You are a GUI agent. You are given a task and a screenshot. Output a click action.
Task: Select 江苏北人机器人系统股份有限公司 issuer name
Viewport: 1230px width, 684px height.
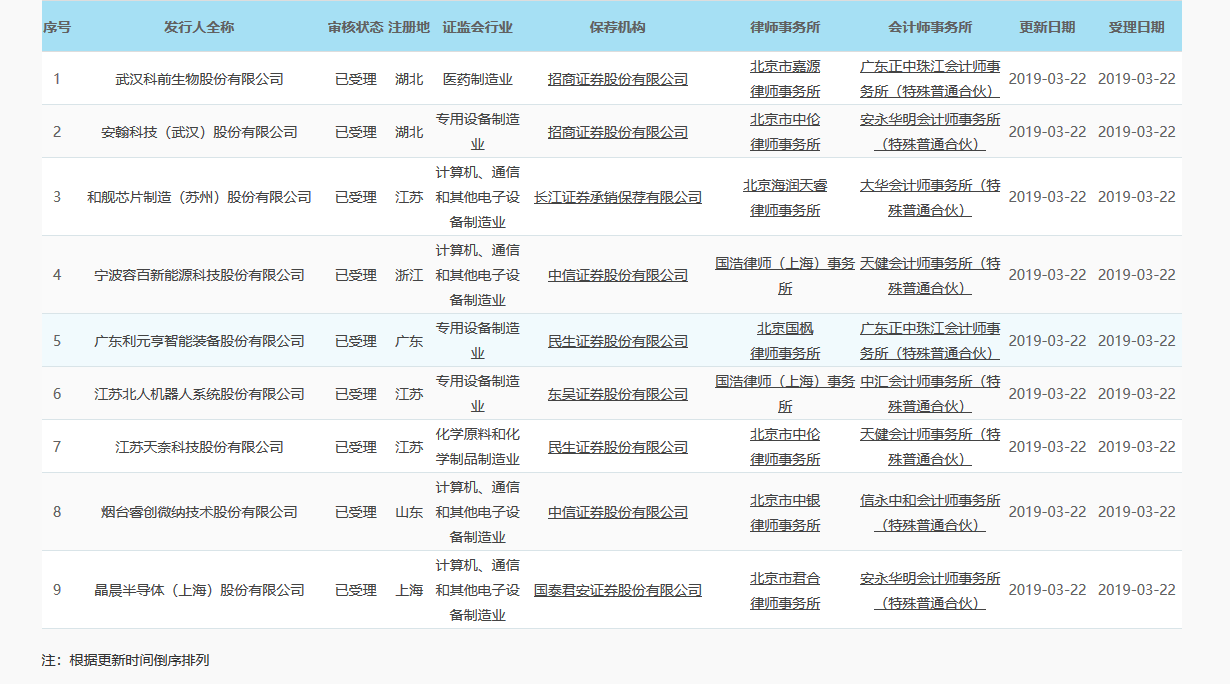click(x=199, y=394)
